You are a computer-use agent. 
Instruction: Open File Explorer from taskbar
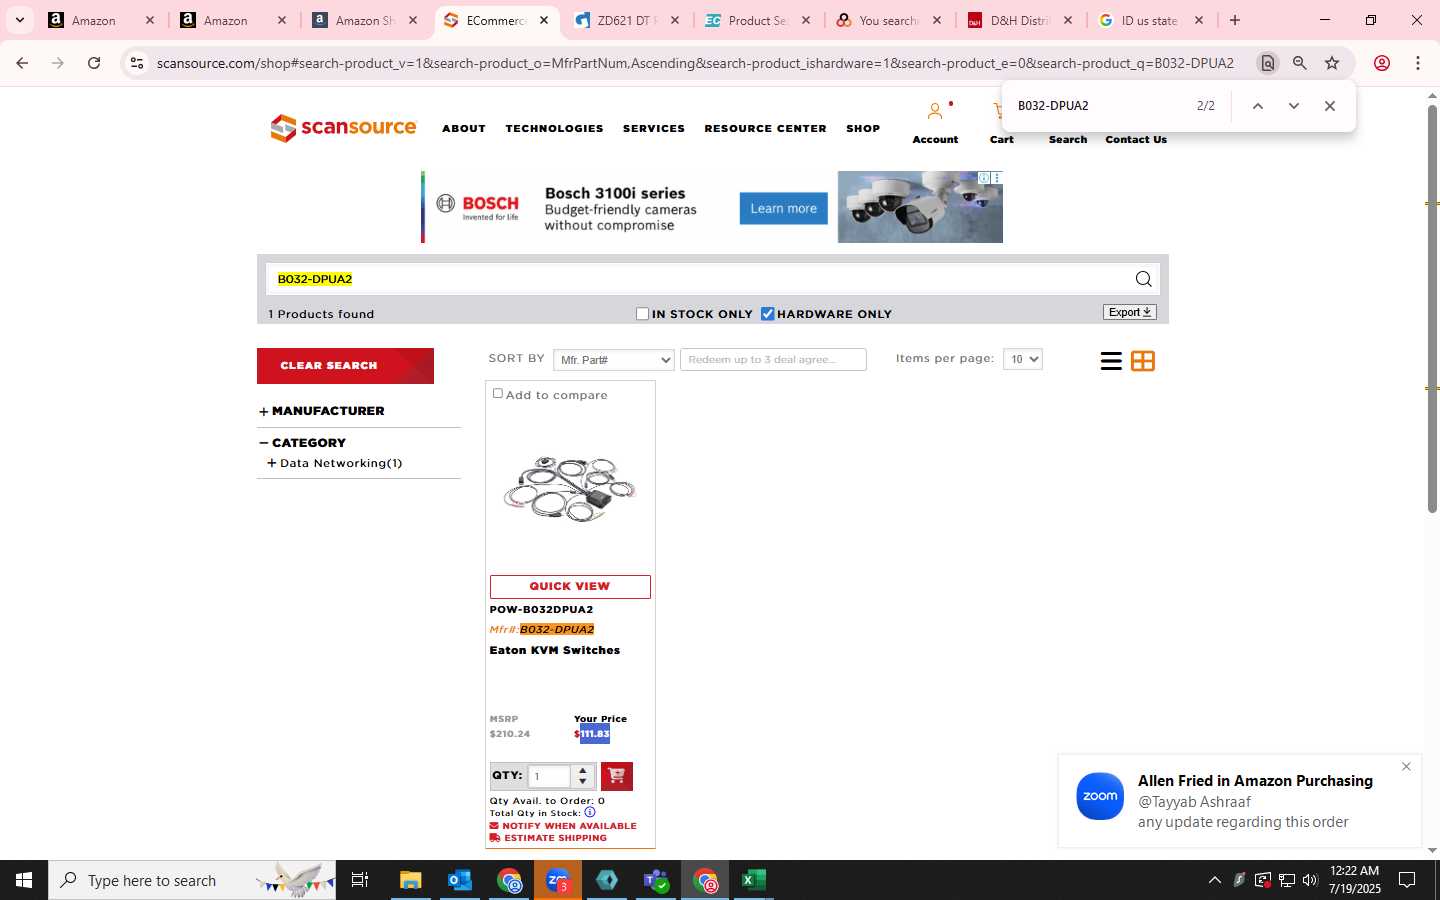tap(411, 880)
